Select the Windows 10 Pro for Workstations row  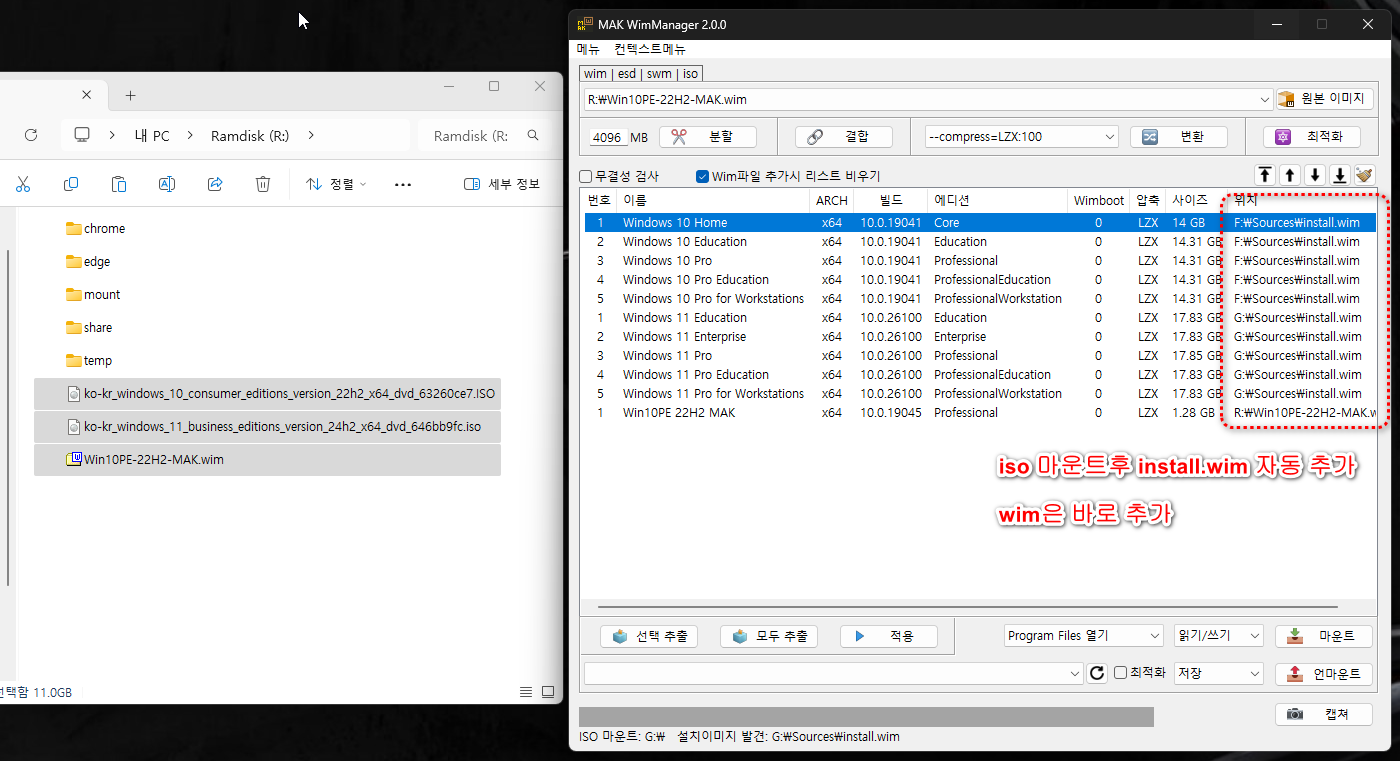coord(980,299)
